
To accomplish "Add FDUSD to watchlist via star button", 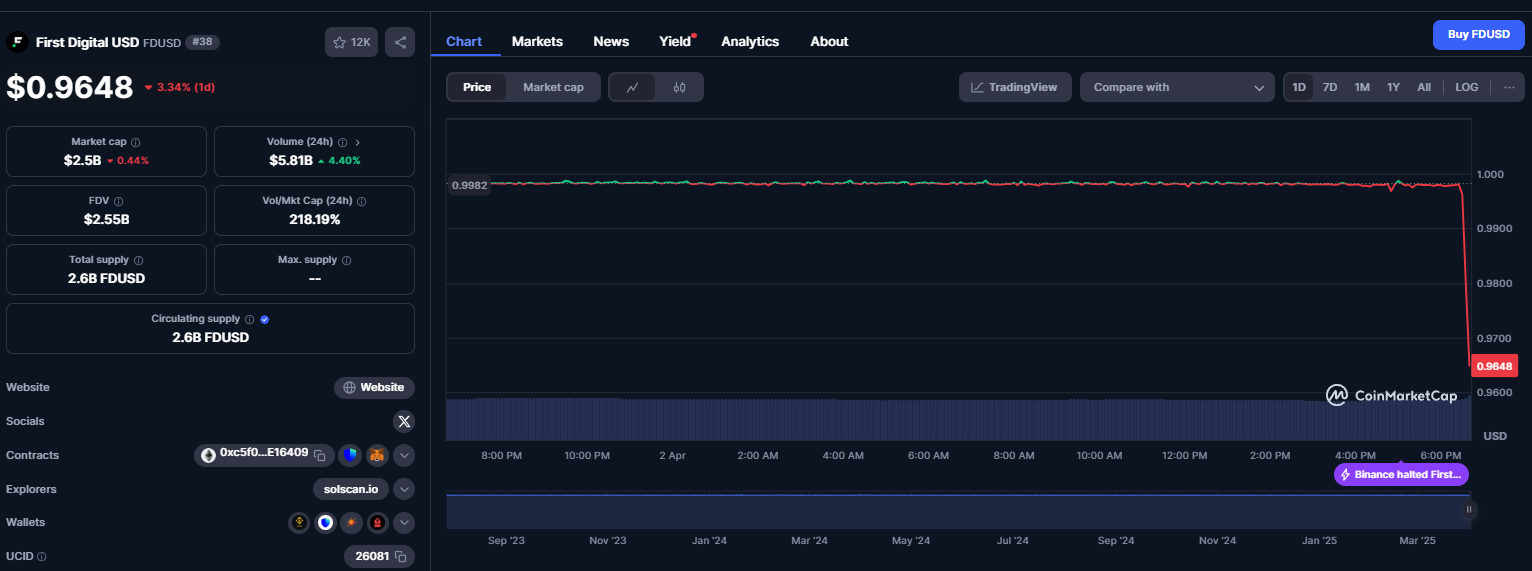I will [x=351, y=42].
